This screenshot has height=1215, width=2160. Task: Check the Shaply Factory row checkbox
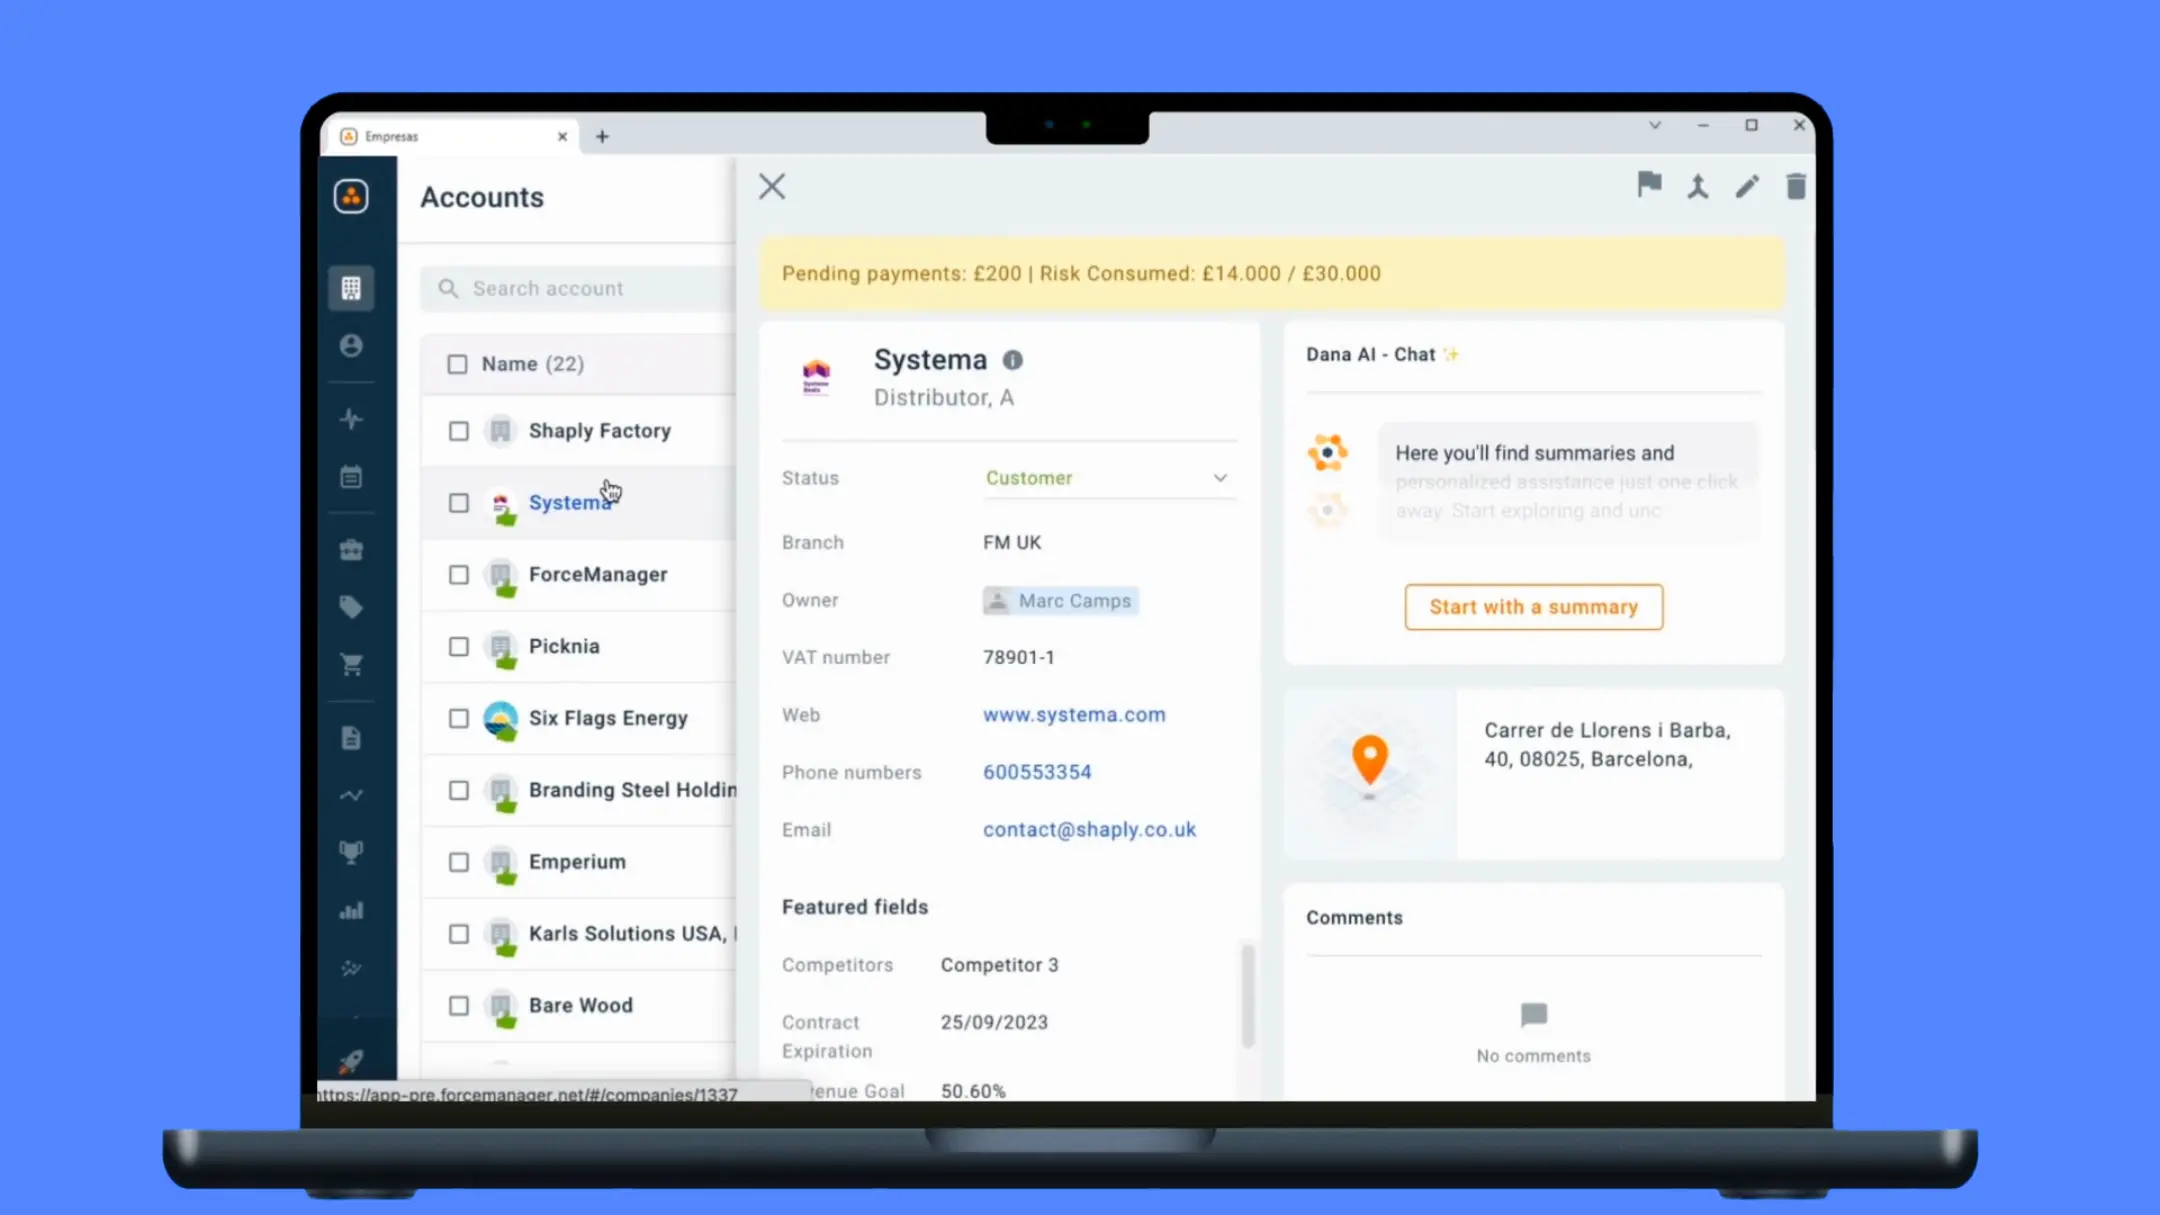tap(458, 431)
